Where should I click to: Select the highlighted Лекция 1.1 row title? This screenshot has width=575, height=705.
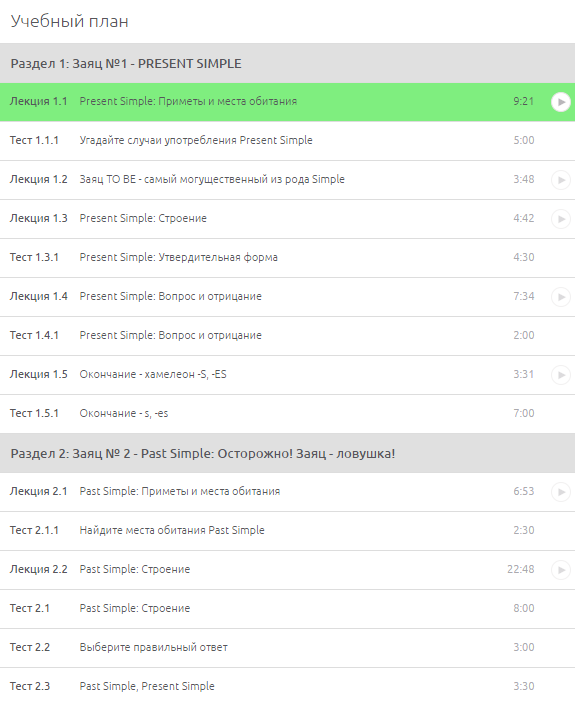(188, 101)
